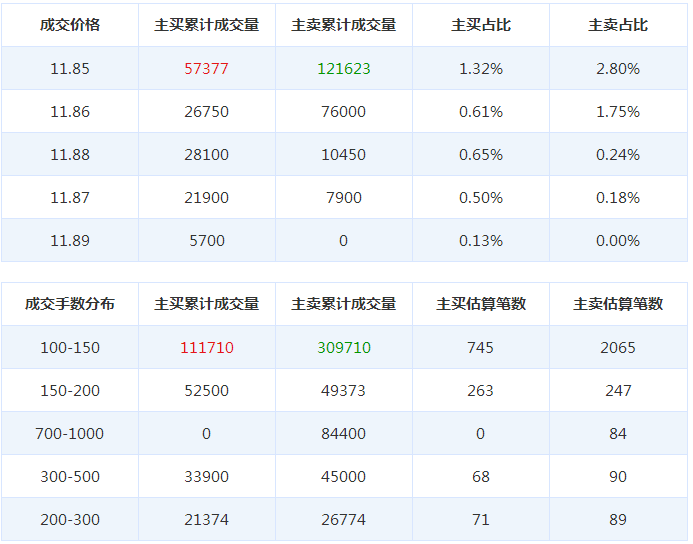Click the value 45000

[x=343, y=476]
